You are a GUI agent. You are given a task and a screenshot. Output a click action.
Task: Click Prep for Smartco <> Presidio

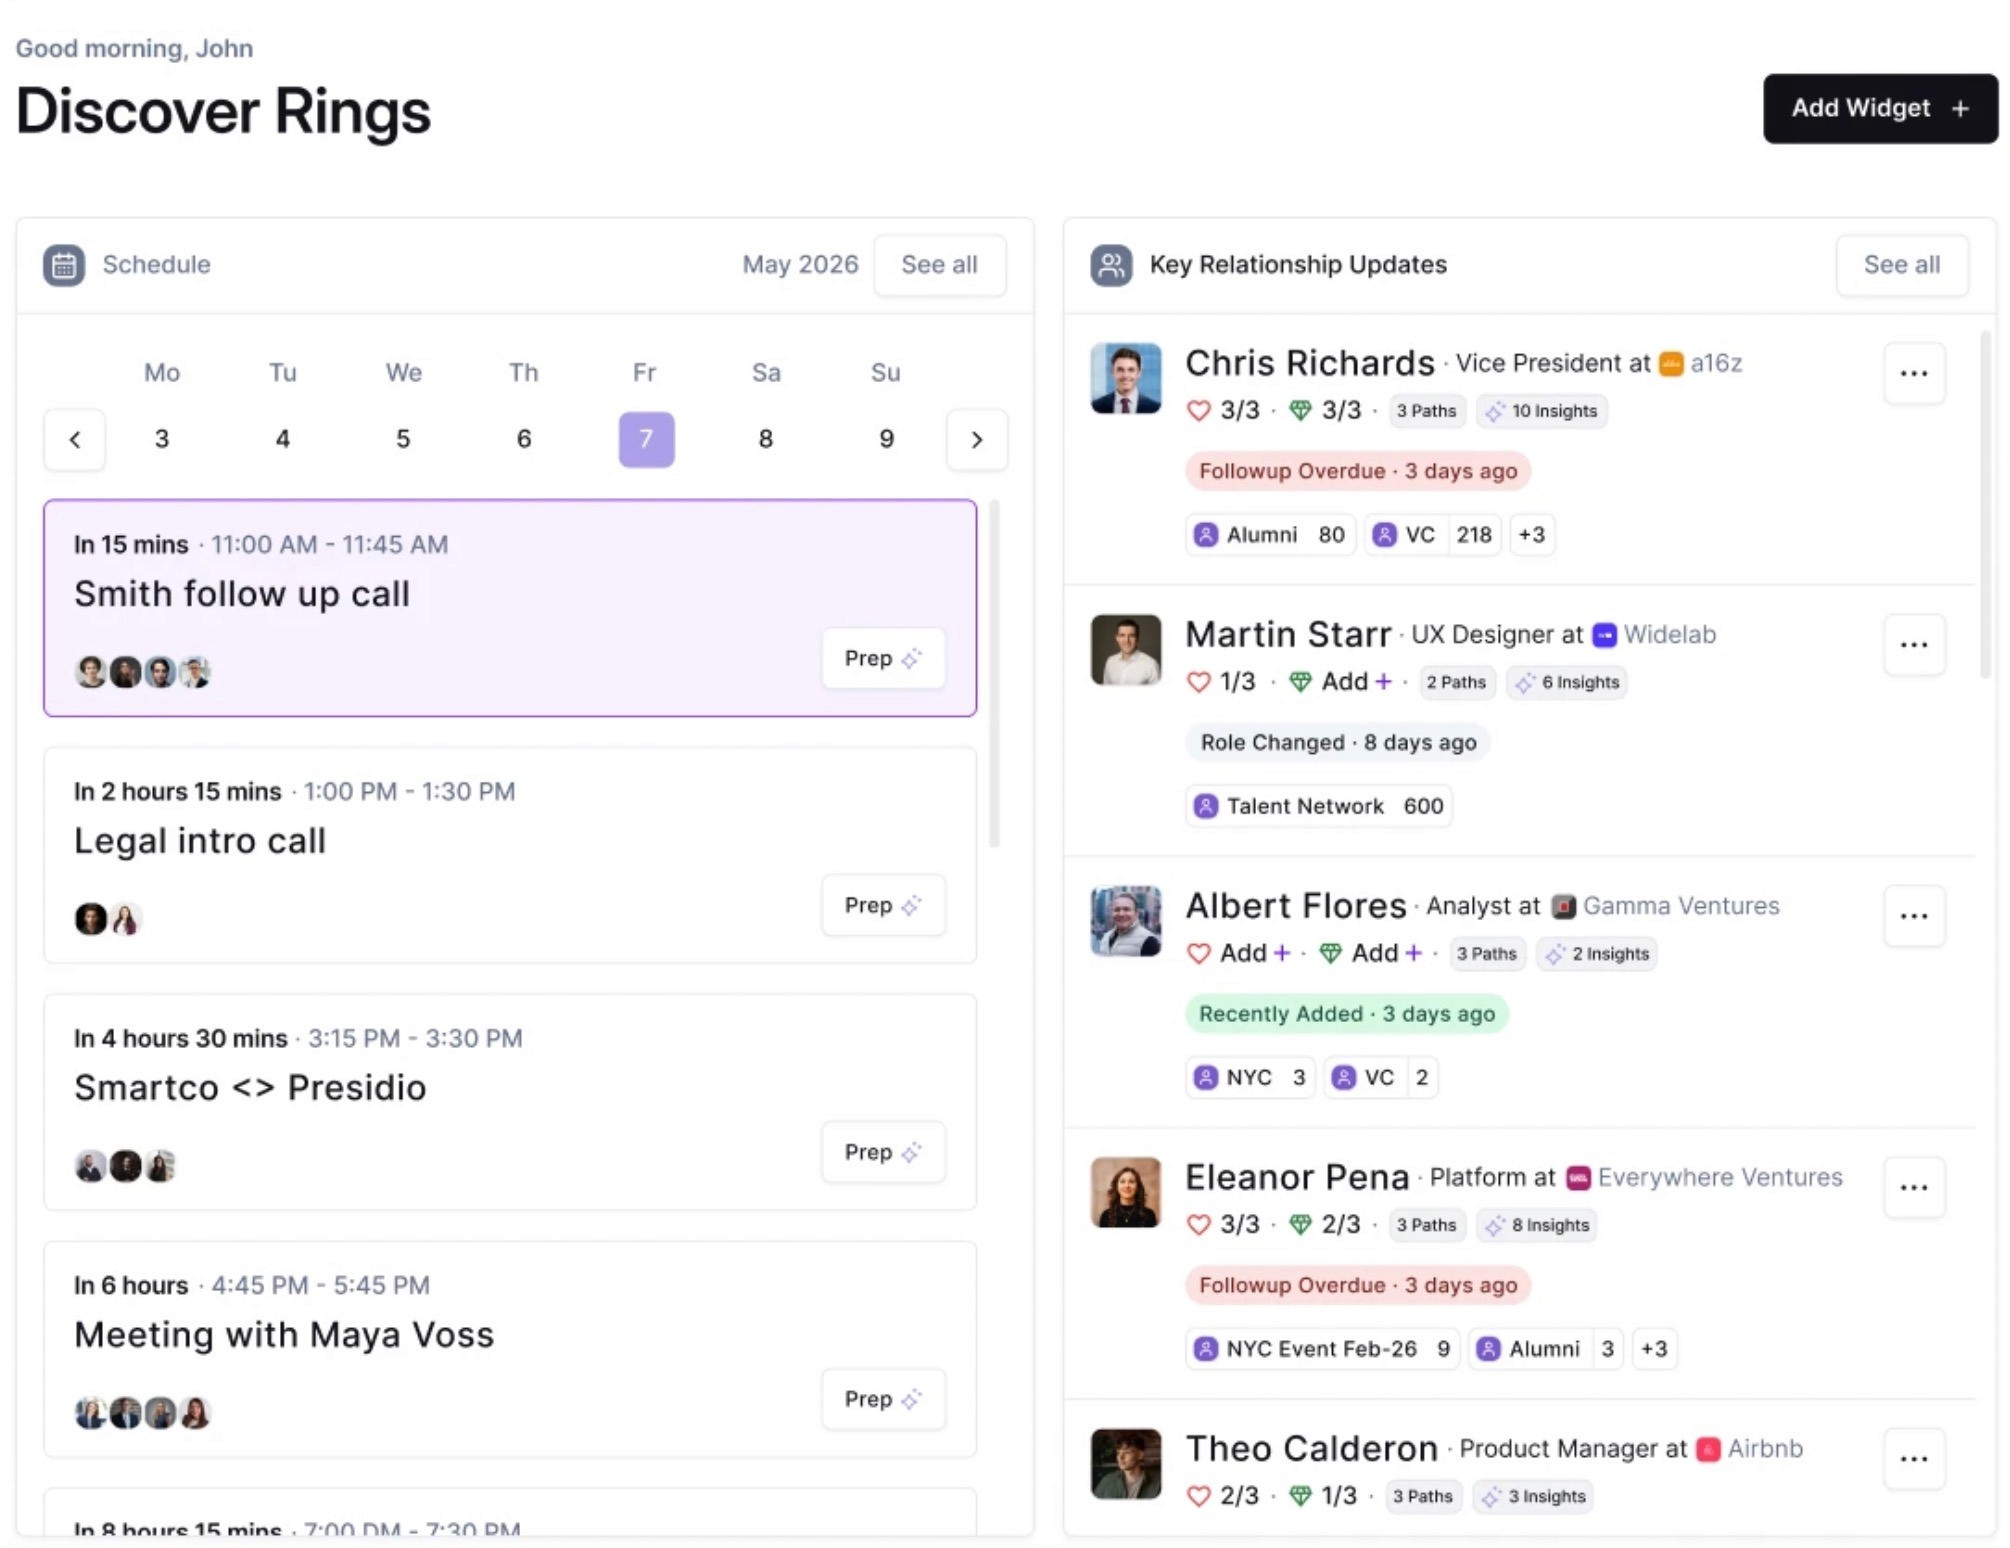tap(883, 1152)
